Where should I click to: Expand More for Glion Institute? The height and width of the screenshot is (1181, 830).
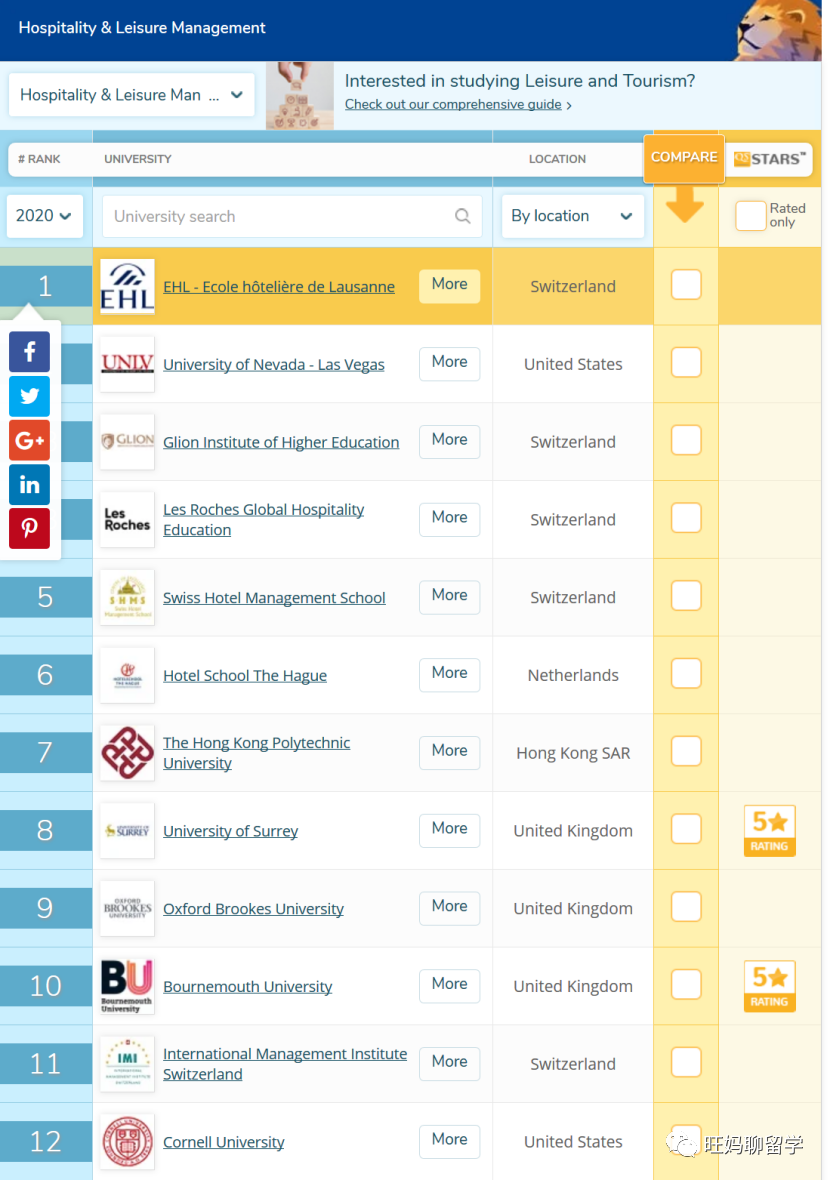[x=450, y=440]
